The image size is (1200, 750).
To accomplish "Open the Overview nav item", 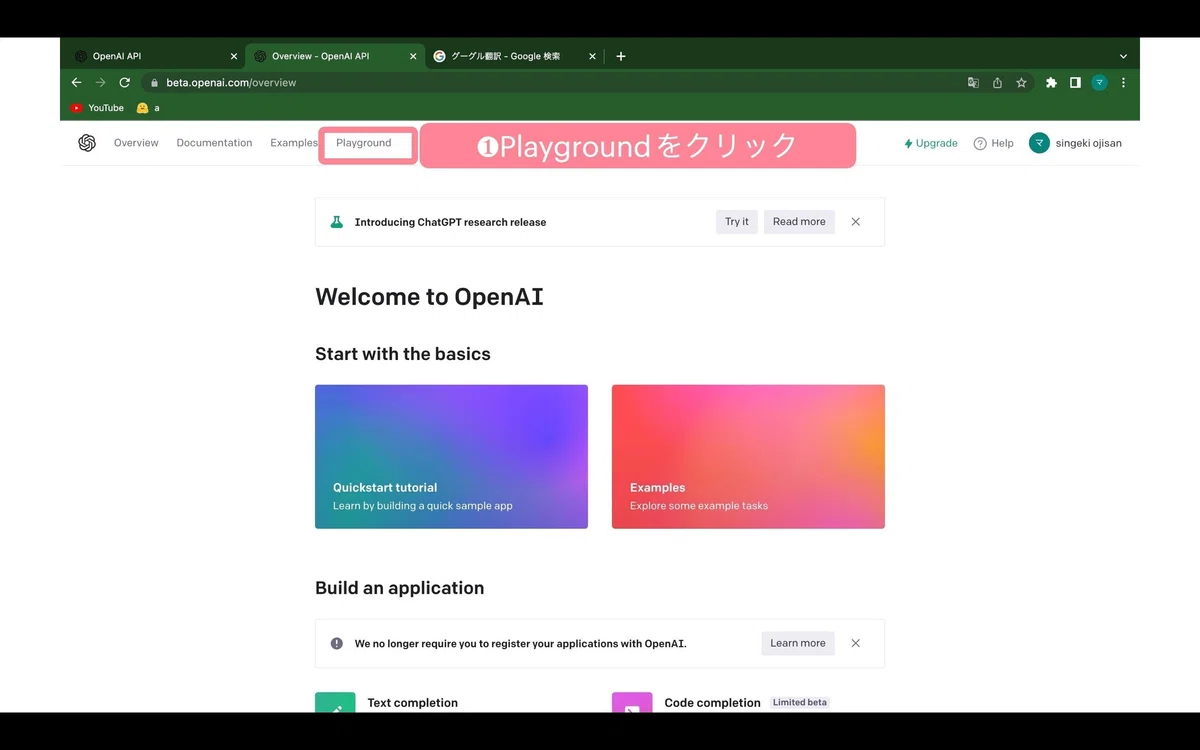I will (x=136, y=143).
